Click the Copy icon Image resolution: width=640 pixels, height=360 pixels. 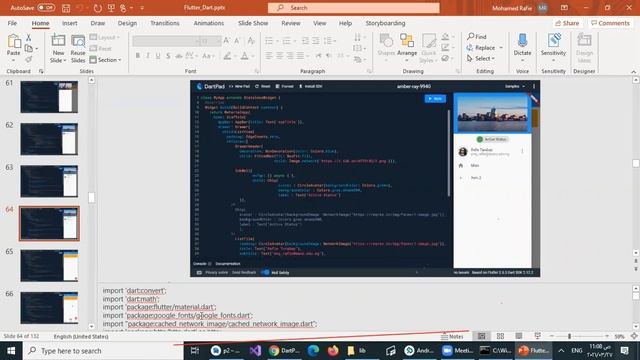pyautogui.click(x=29, y=49)
